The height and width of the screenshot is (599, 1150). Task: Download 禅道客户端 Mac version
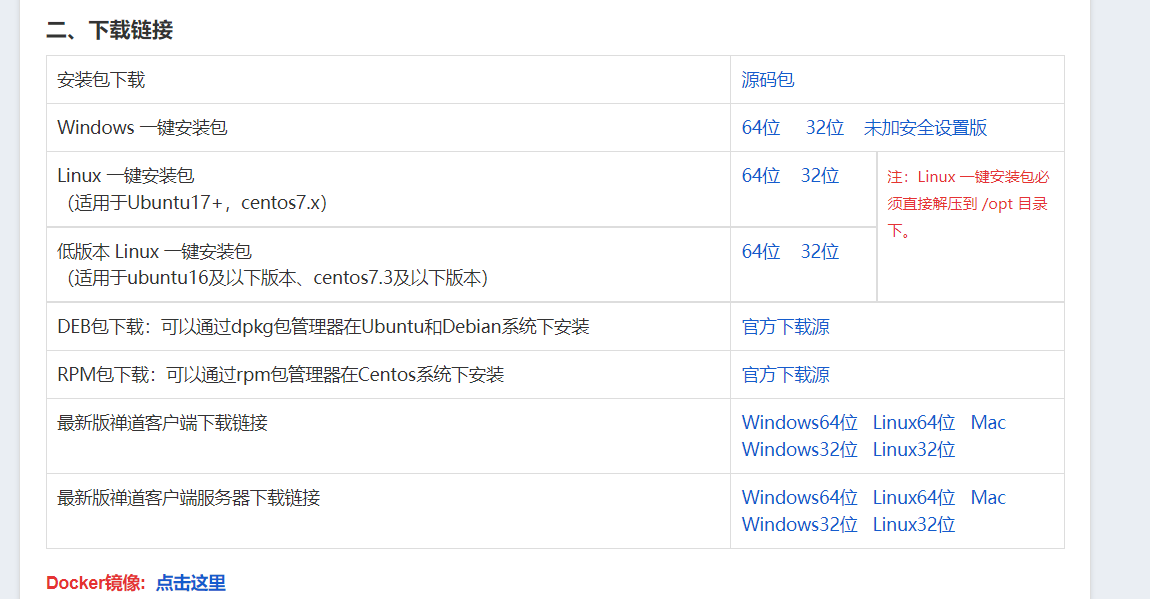pyautogui.click(x=988, y=423)
